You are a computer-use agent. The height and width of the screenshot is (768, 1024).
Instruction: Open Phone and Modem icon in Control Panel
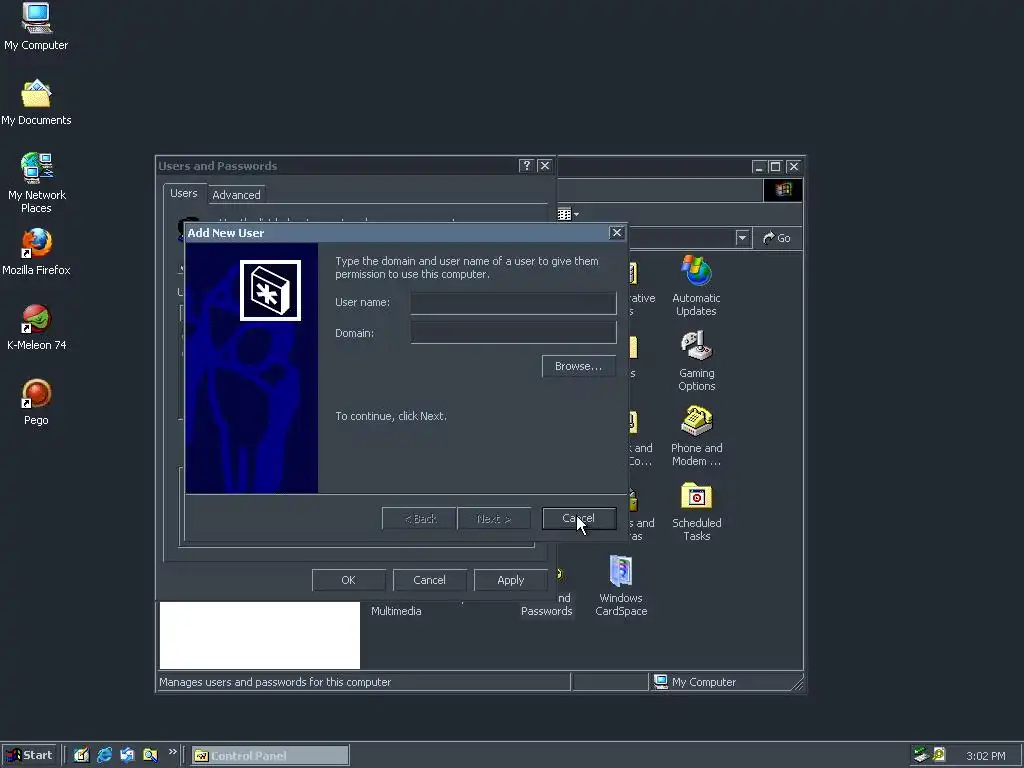click(x=696, y=436)
